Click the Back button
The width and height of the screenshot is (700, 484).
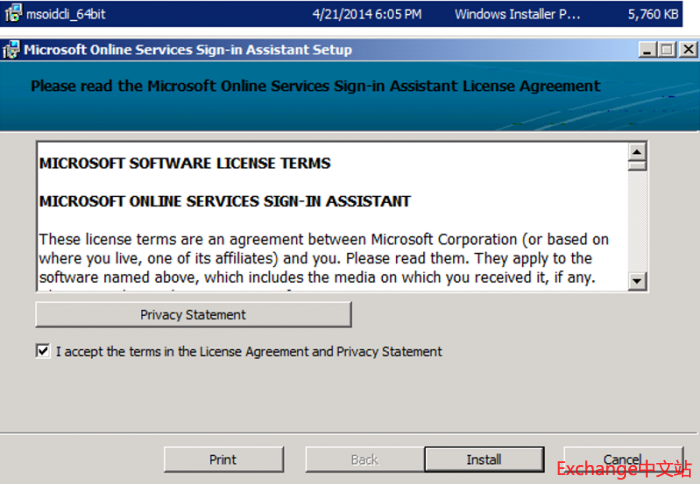click(364, 459)
